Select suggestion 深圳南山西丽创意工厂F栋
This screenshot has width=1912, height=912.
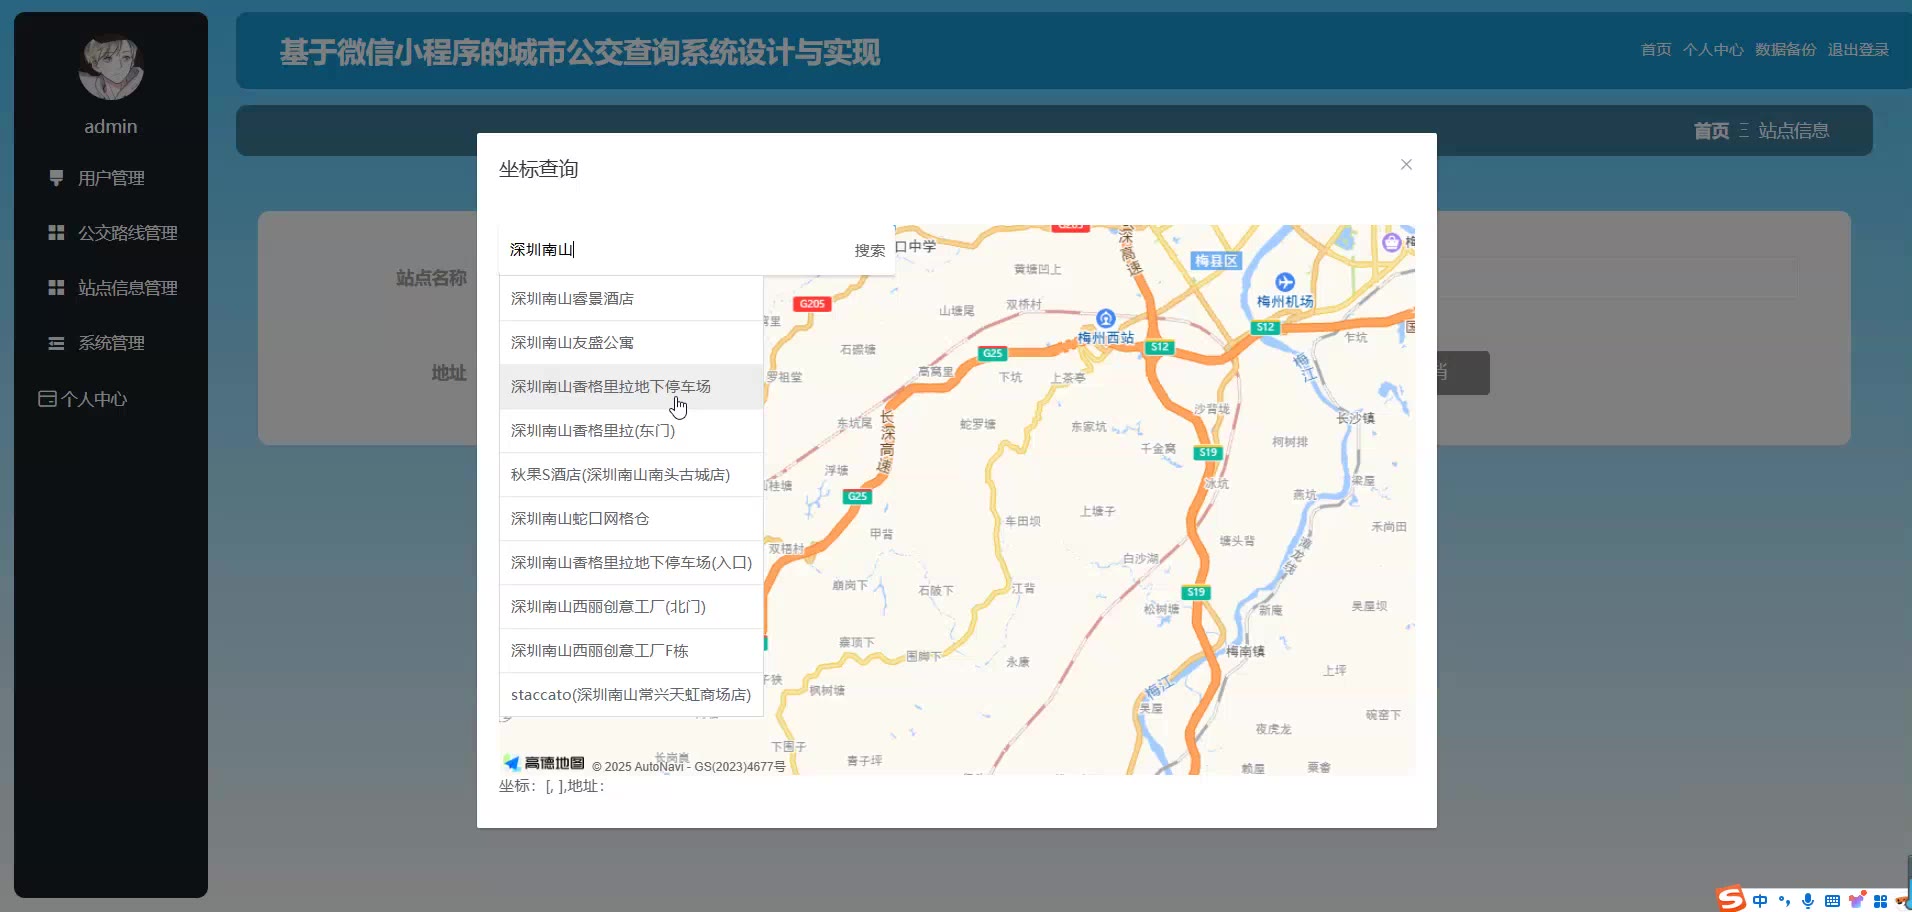coord(631,650)
